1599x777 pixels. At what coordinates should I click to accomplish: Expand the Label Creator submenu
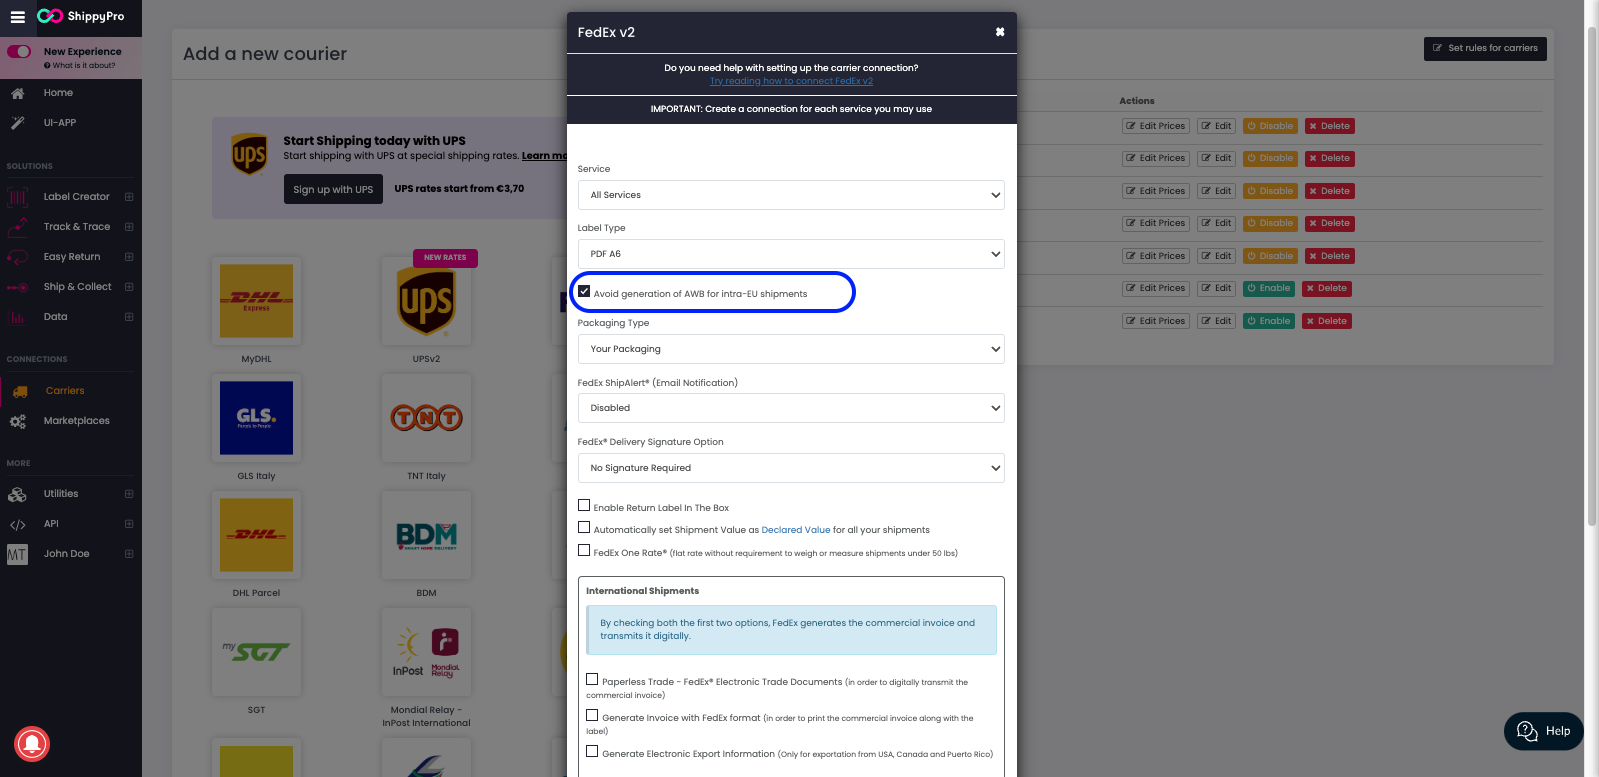(x=129, y=197)
